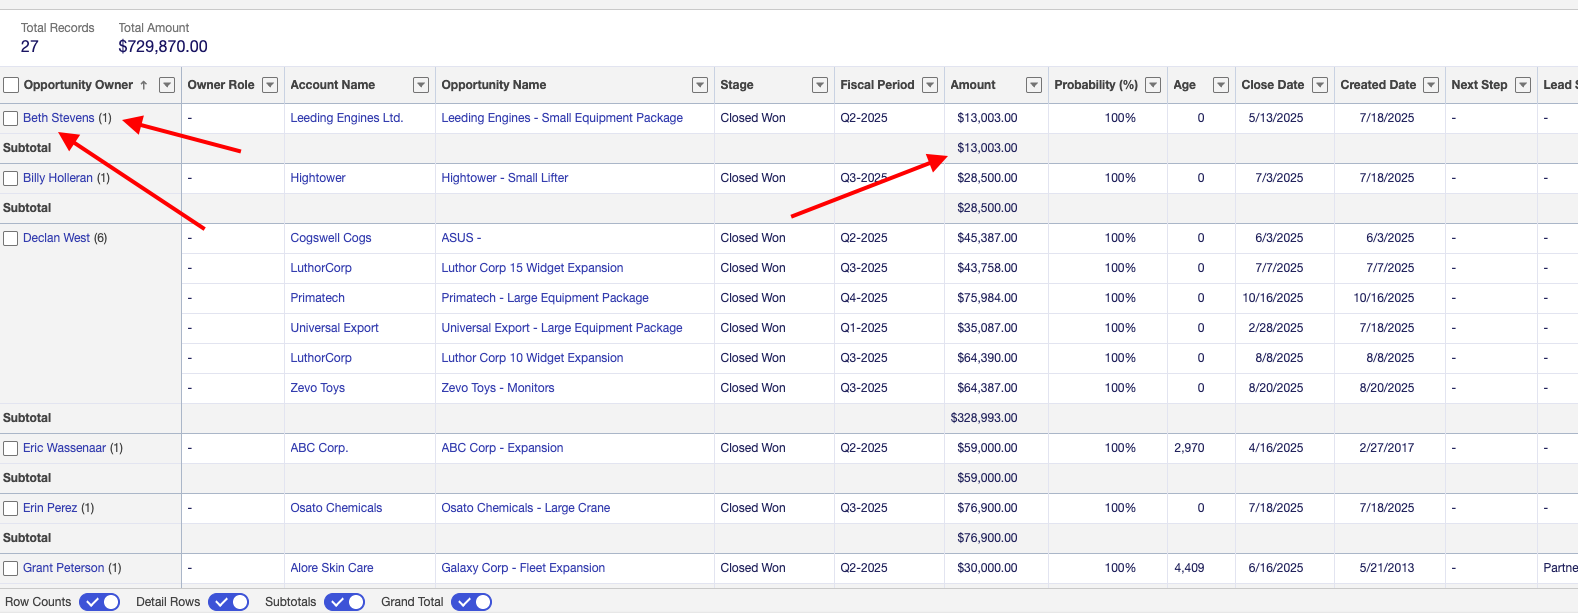1578x613 pixels.
Task: Open Galaxy Corp - Fleet Expansion opportunity
Action: [x=523, y=568]
